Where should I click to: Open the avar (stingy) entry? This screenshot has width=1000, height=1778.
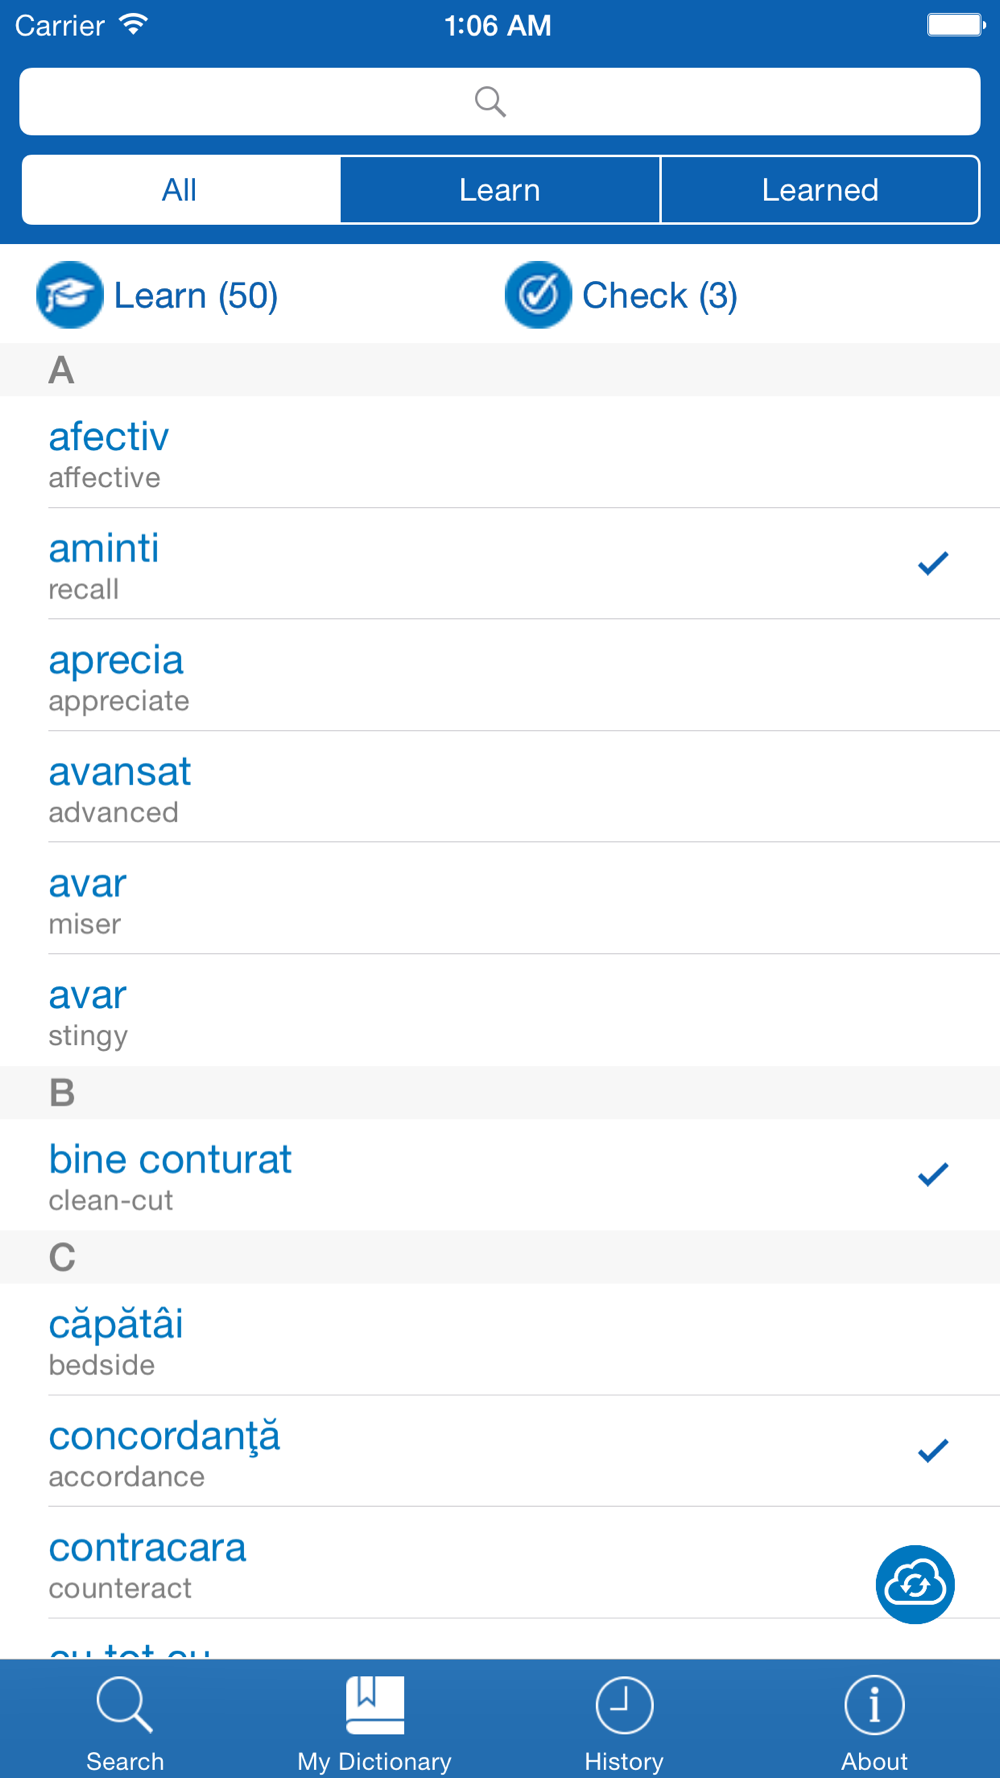(x=500, y=1010)
